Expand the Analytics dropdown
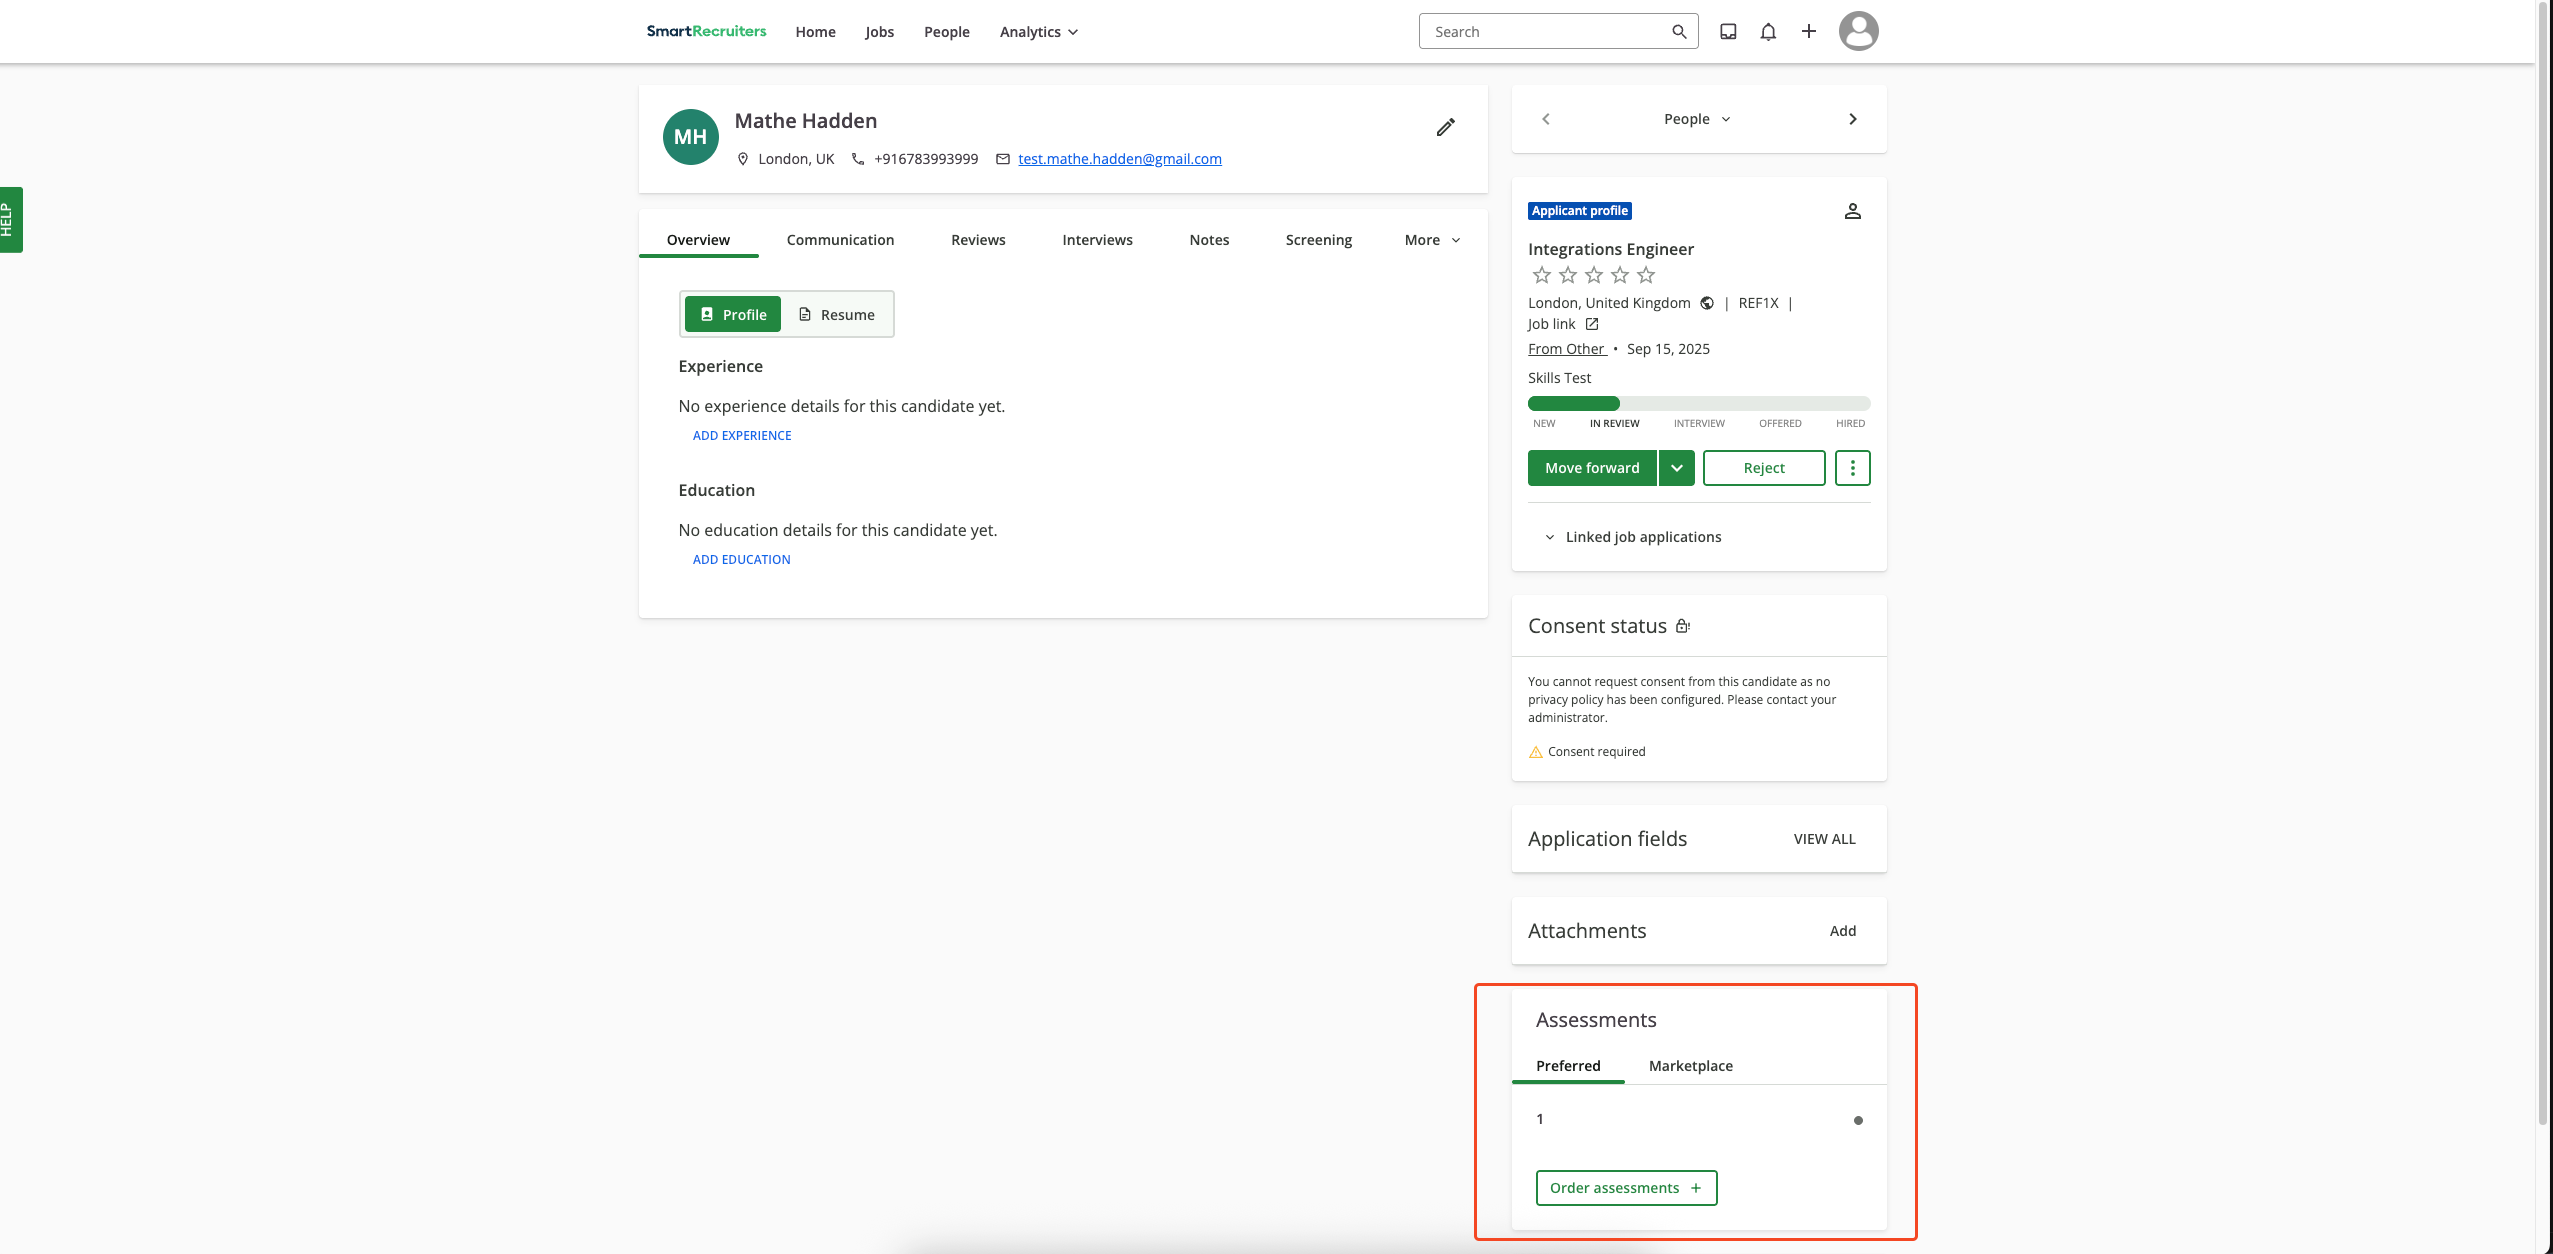The height and width of the screenshot is (1254, 2553). pyautogui.click(x=1037, y=31)
